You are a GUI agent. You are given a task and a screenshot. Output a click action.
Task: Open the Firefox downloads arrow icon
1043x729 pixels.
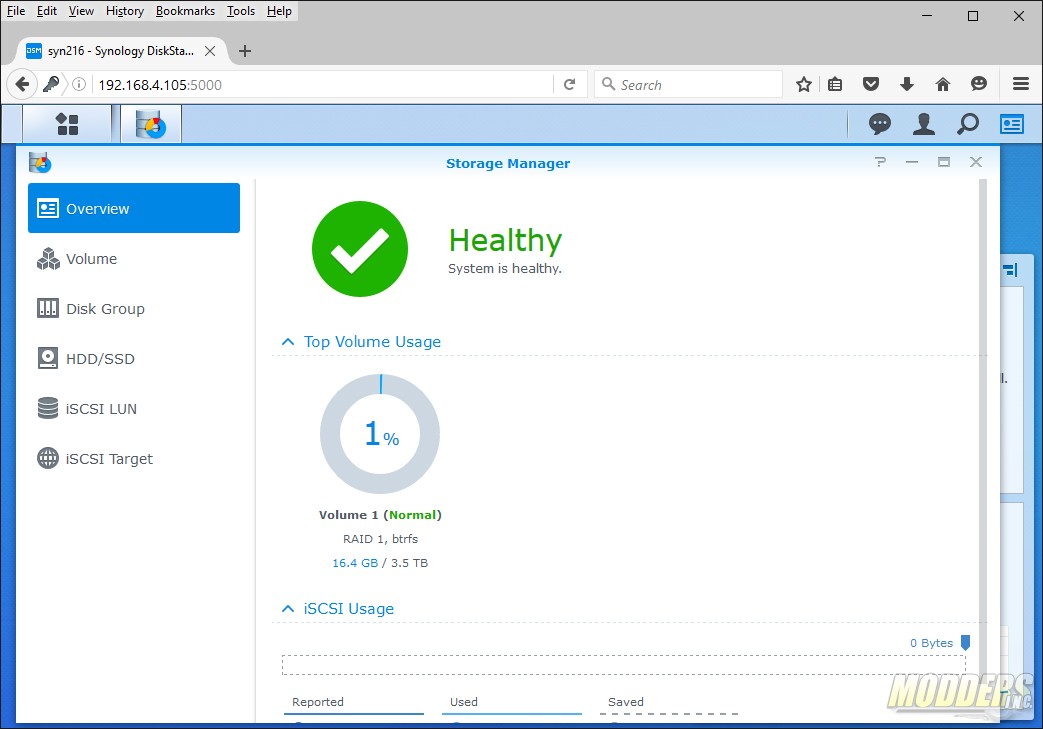907,84
